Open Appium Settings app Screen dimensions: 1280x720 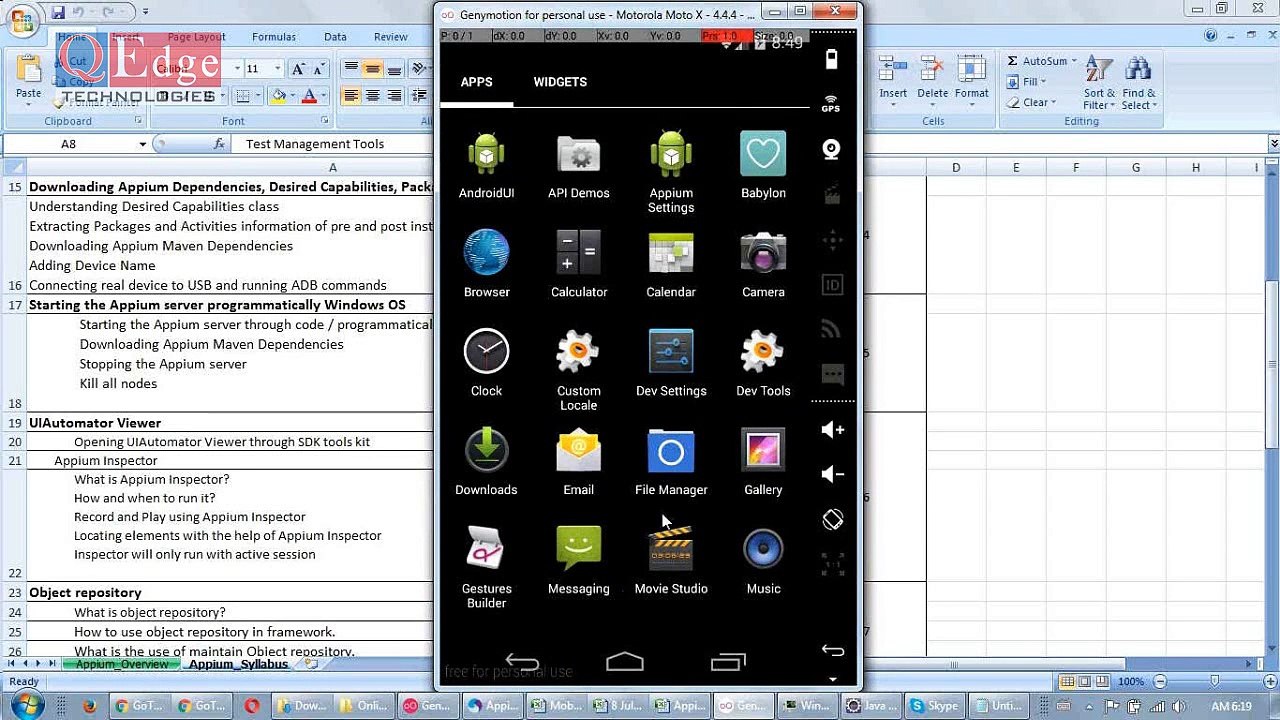(671, 172)
